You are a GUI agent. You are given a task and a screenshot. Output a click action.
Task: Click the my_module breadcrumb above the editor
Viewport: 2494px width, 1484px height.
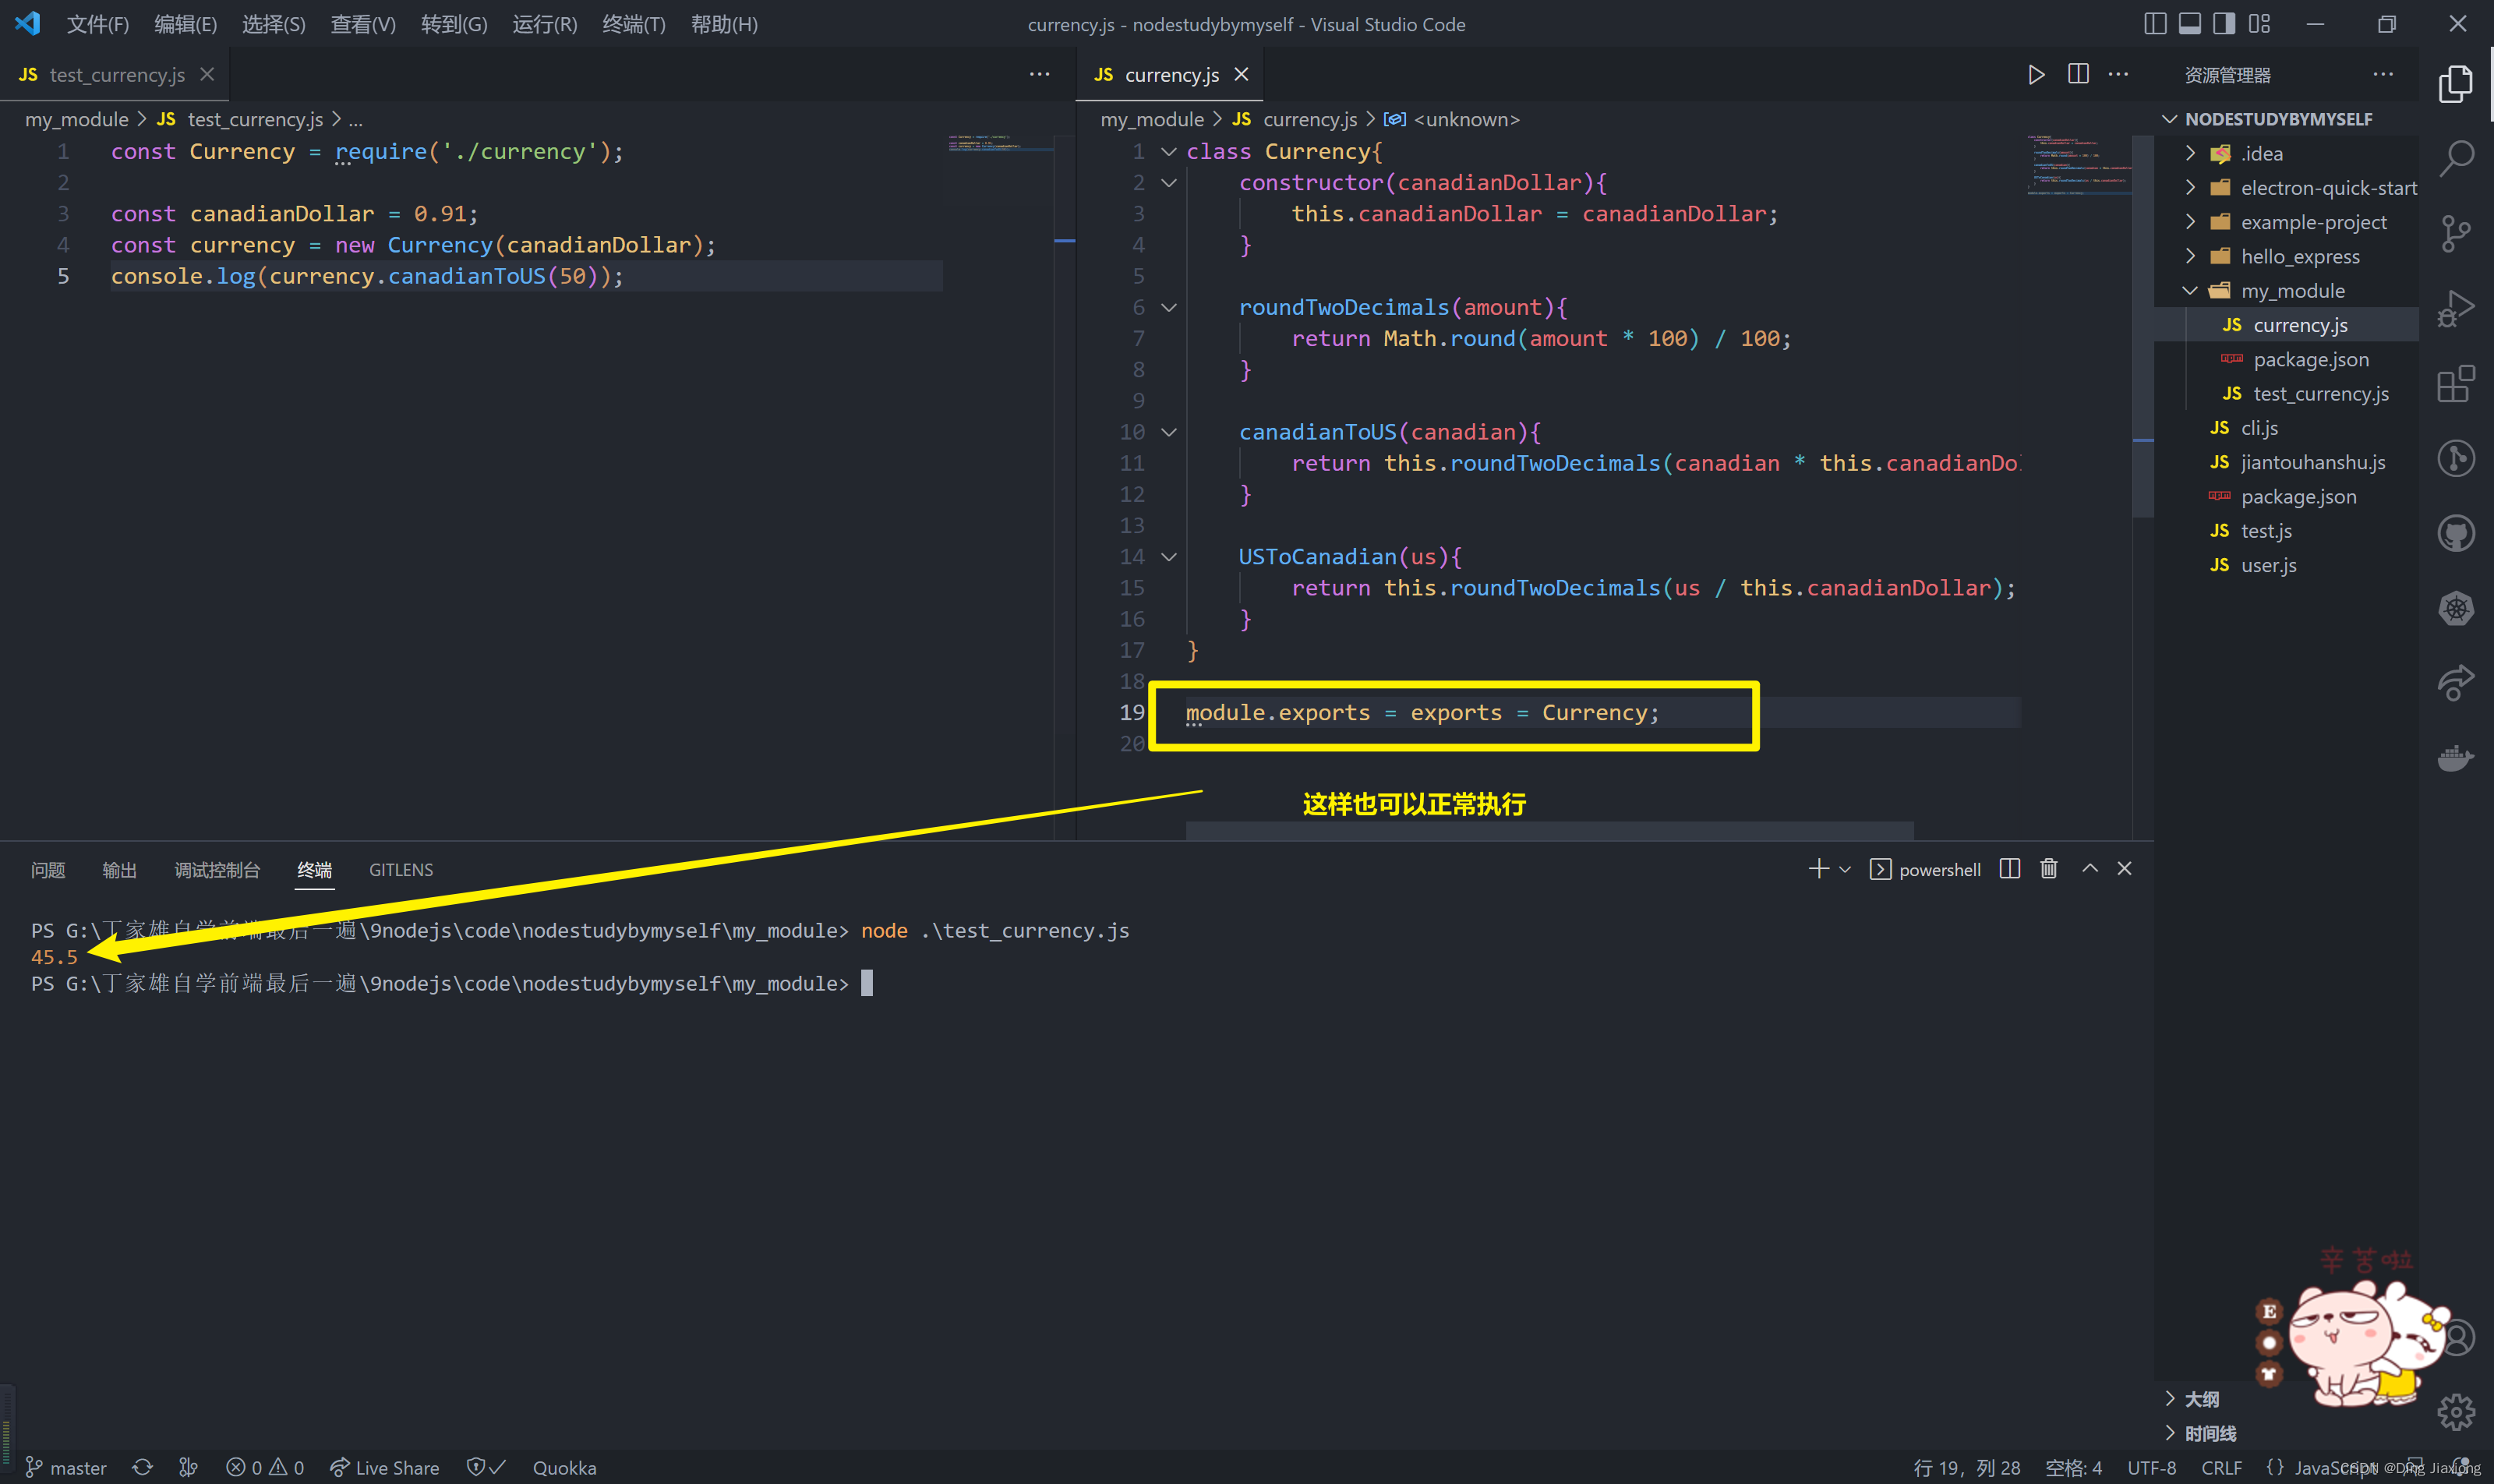[x=1151, y=119]
